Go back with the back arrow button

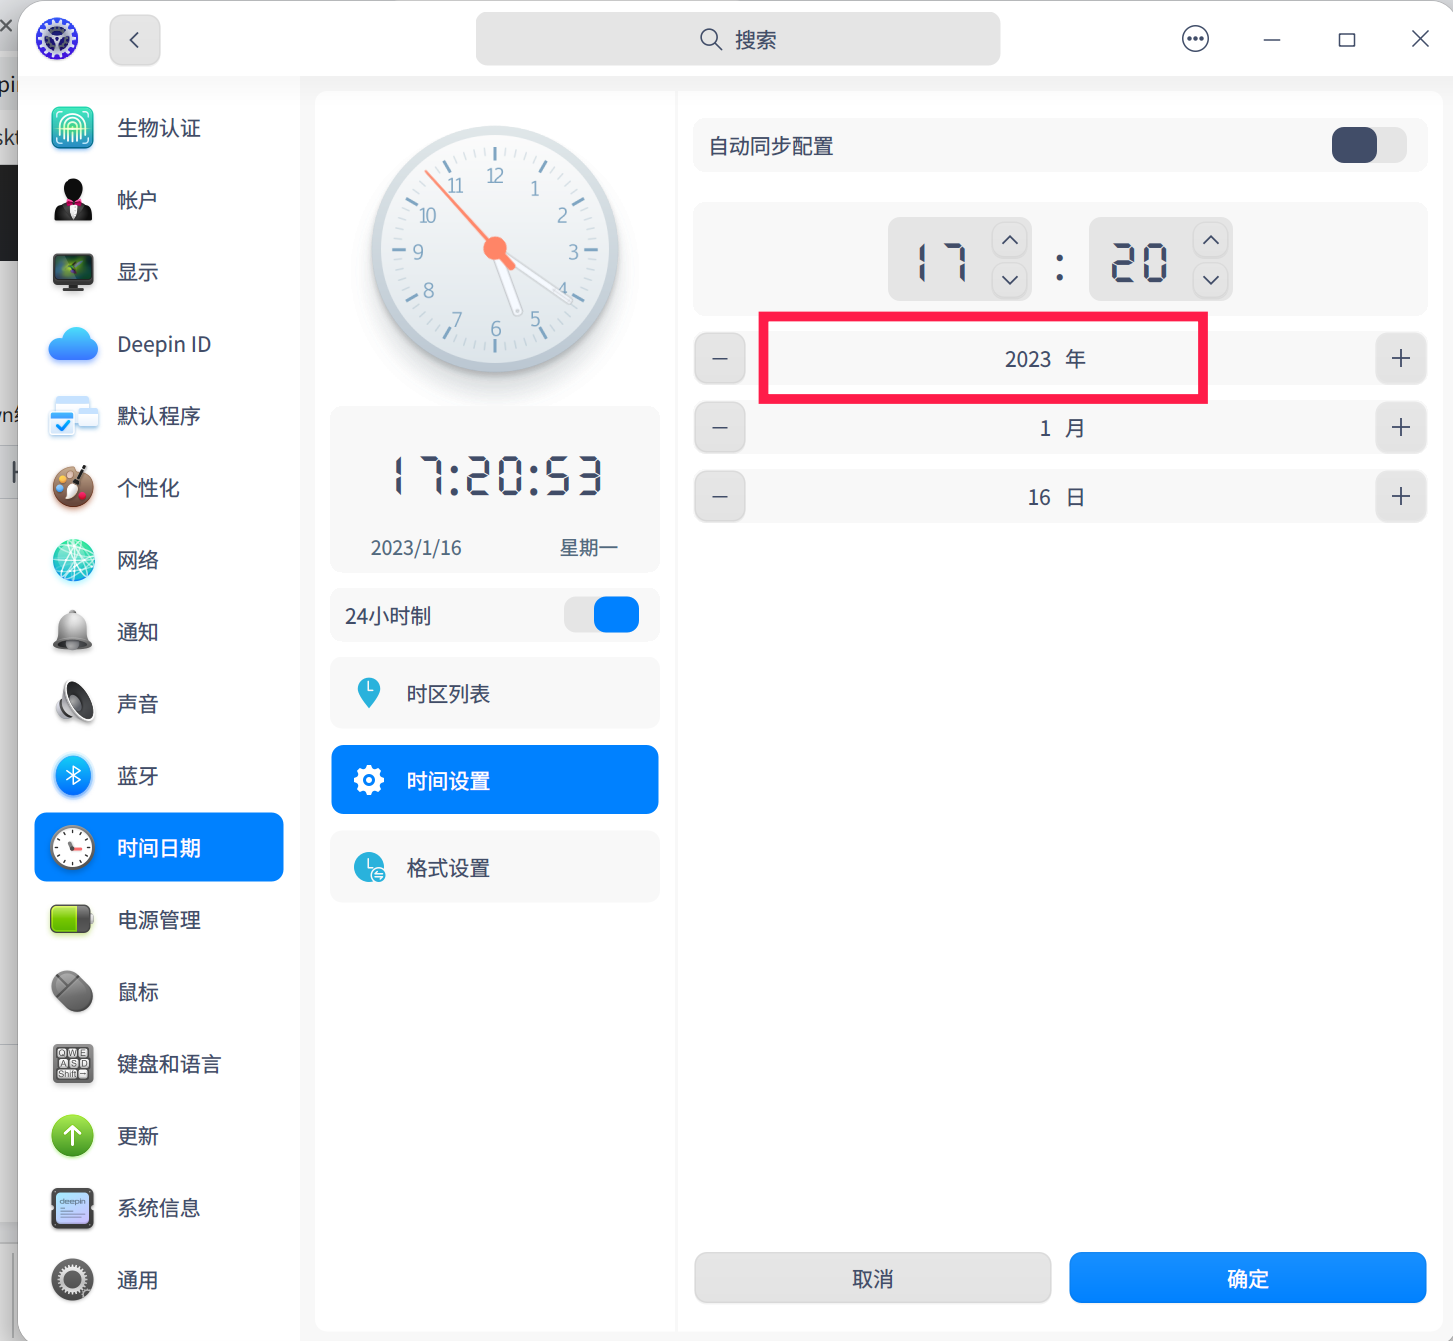[x=135, y=40]
